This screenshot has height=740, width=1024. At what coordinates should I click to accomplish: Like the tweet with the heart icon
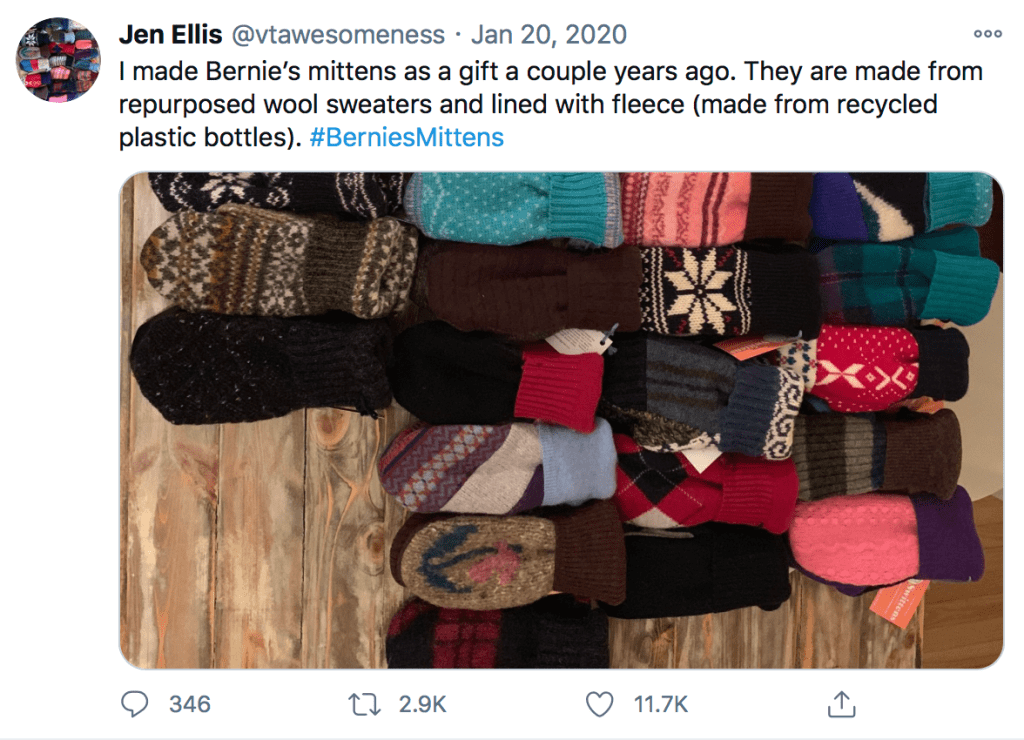599,704
